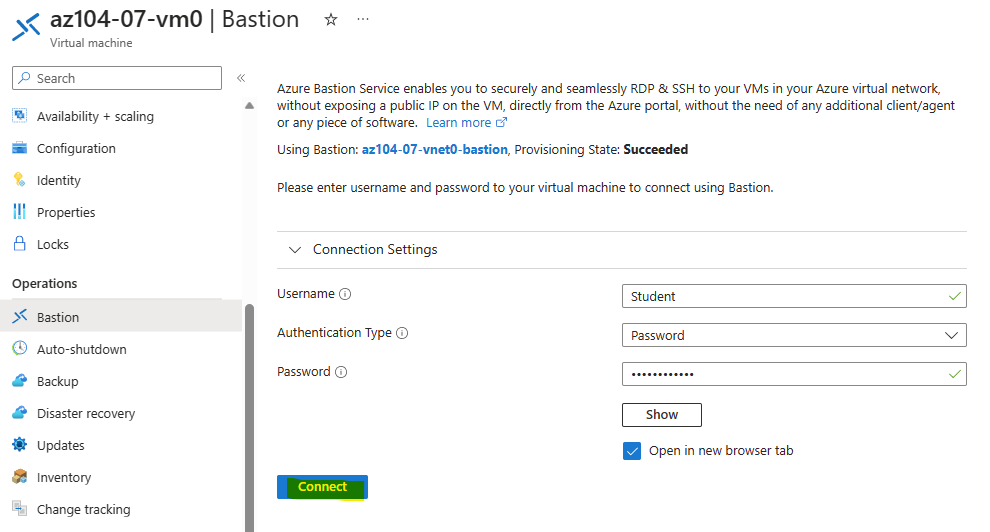Open the Change tracking menu item

[83, 509]
